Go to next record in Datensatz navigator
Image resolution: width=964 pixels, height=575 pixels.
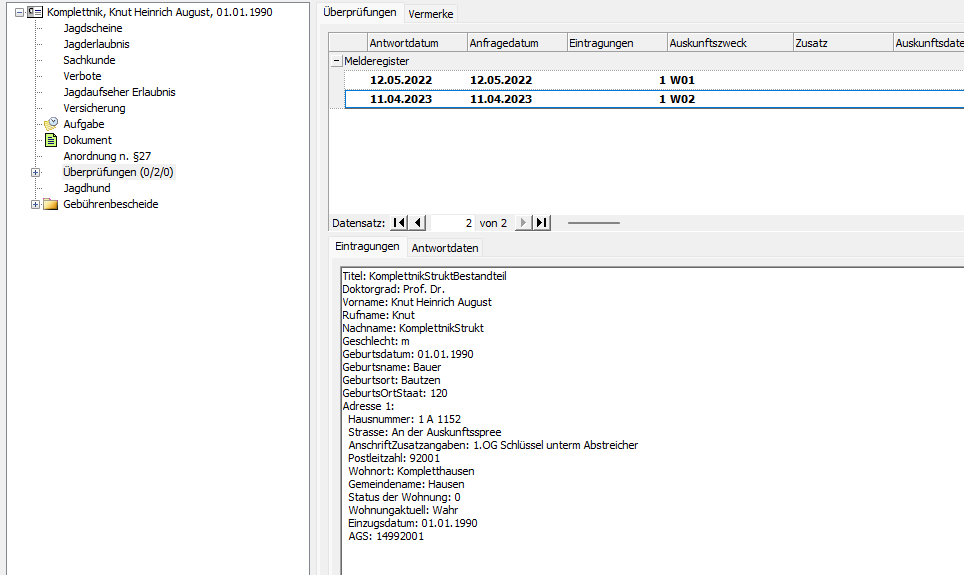click(x=522, y=223)
